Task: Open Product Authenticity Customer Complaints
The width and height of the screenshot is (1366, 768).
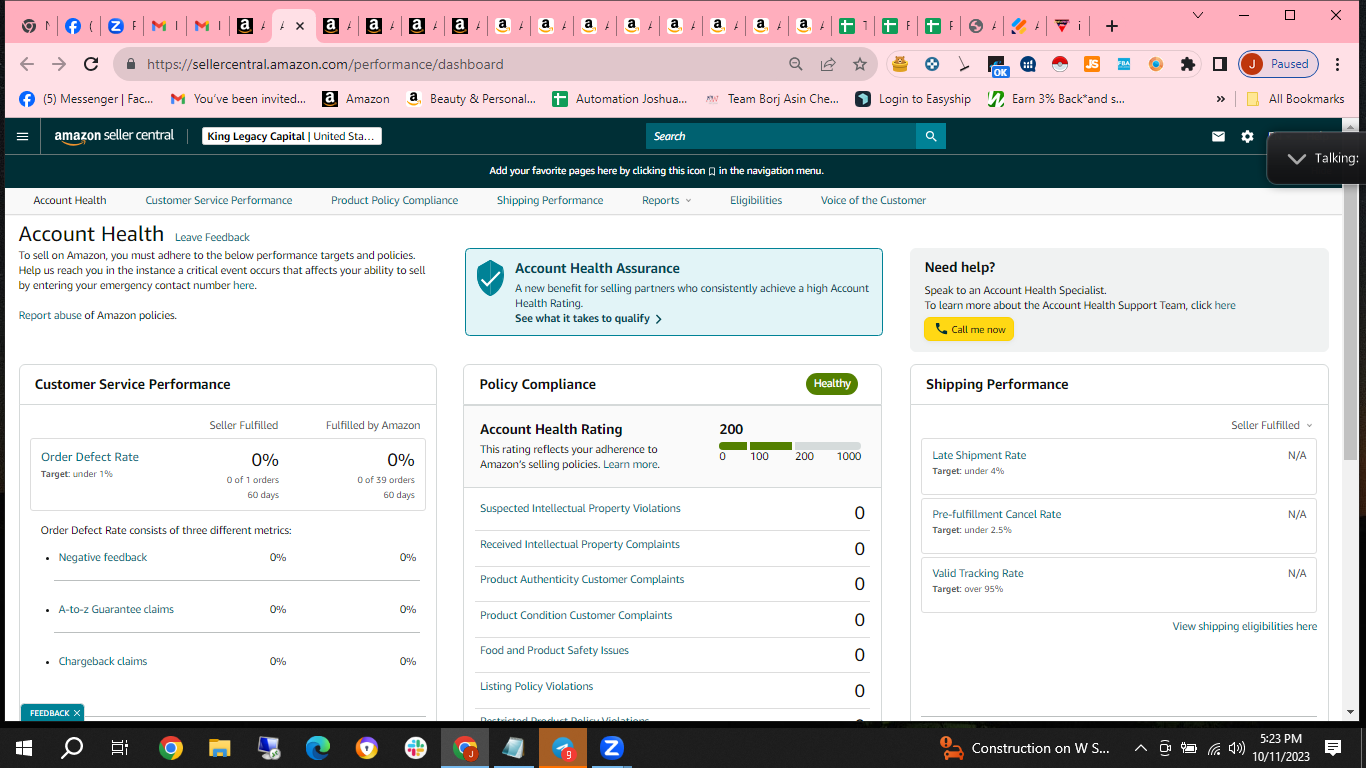Action: click(x=582, y=579)
